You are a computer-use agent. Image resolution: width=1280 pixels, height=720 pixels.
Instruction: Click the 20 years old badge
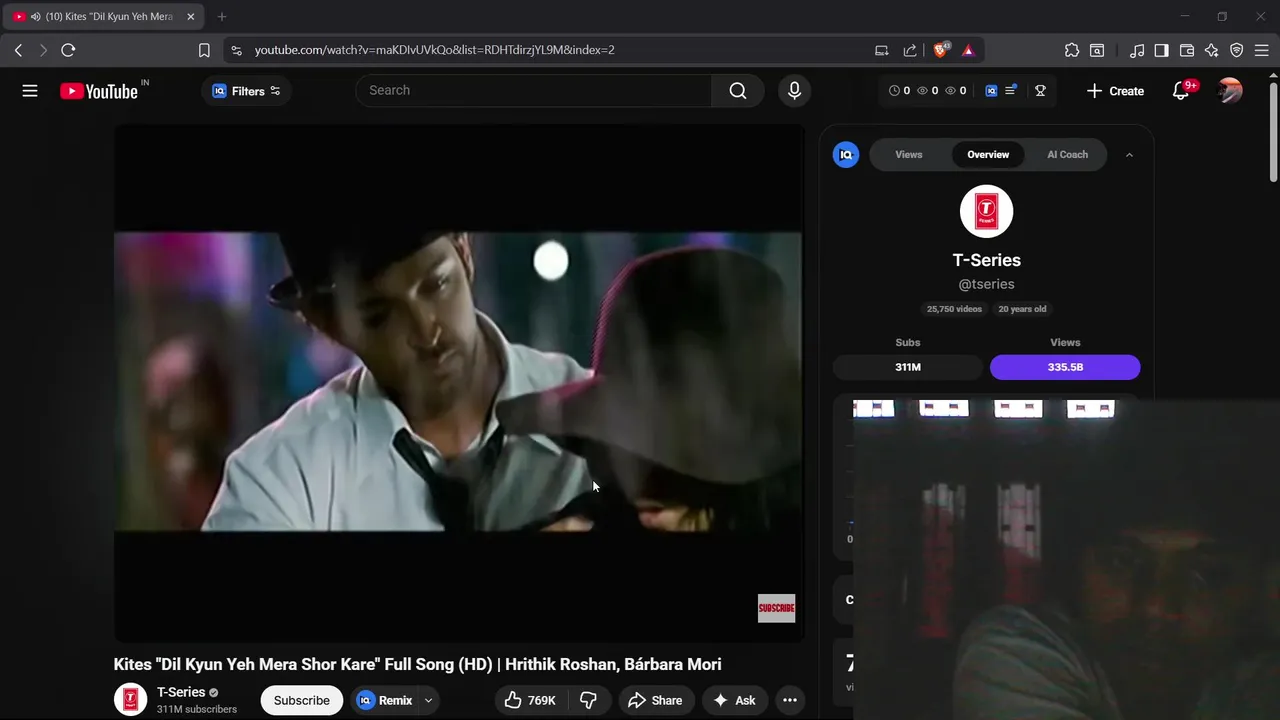point(1022,309)
